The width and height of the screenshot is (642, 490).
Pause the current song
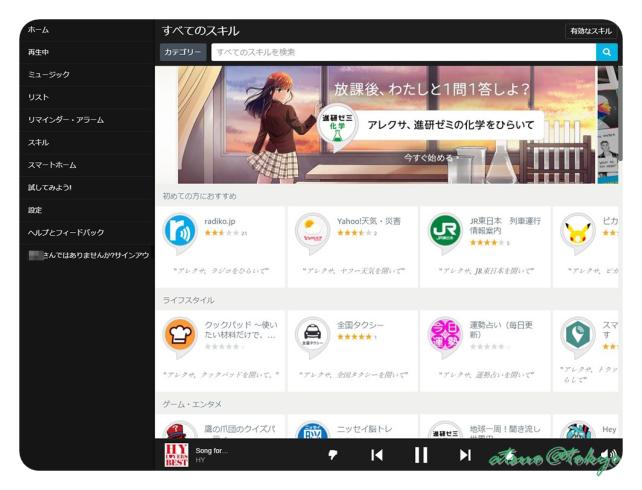click(421, 455)
